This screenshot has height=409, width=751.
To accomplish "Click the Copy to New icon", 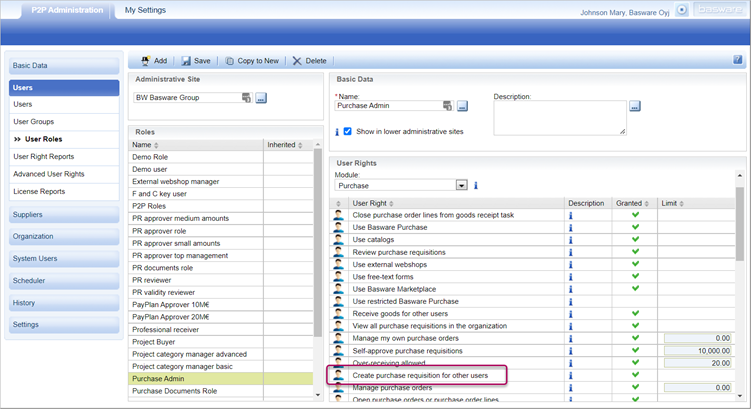I will click(229, 61).
